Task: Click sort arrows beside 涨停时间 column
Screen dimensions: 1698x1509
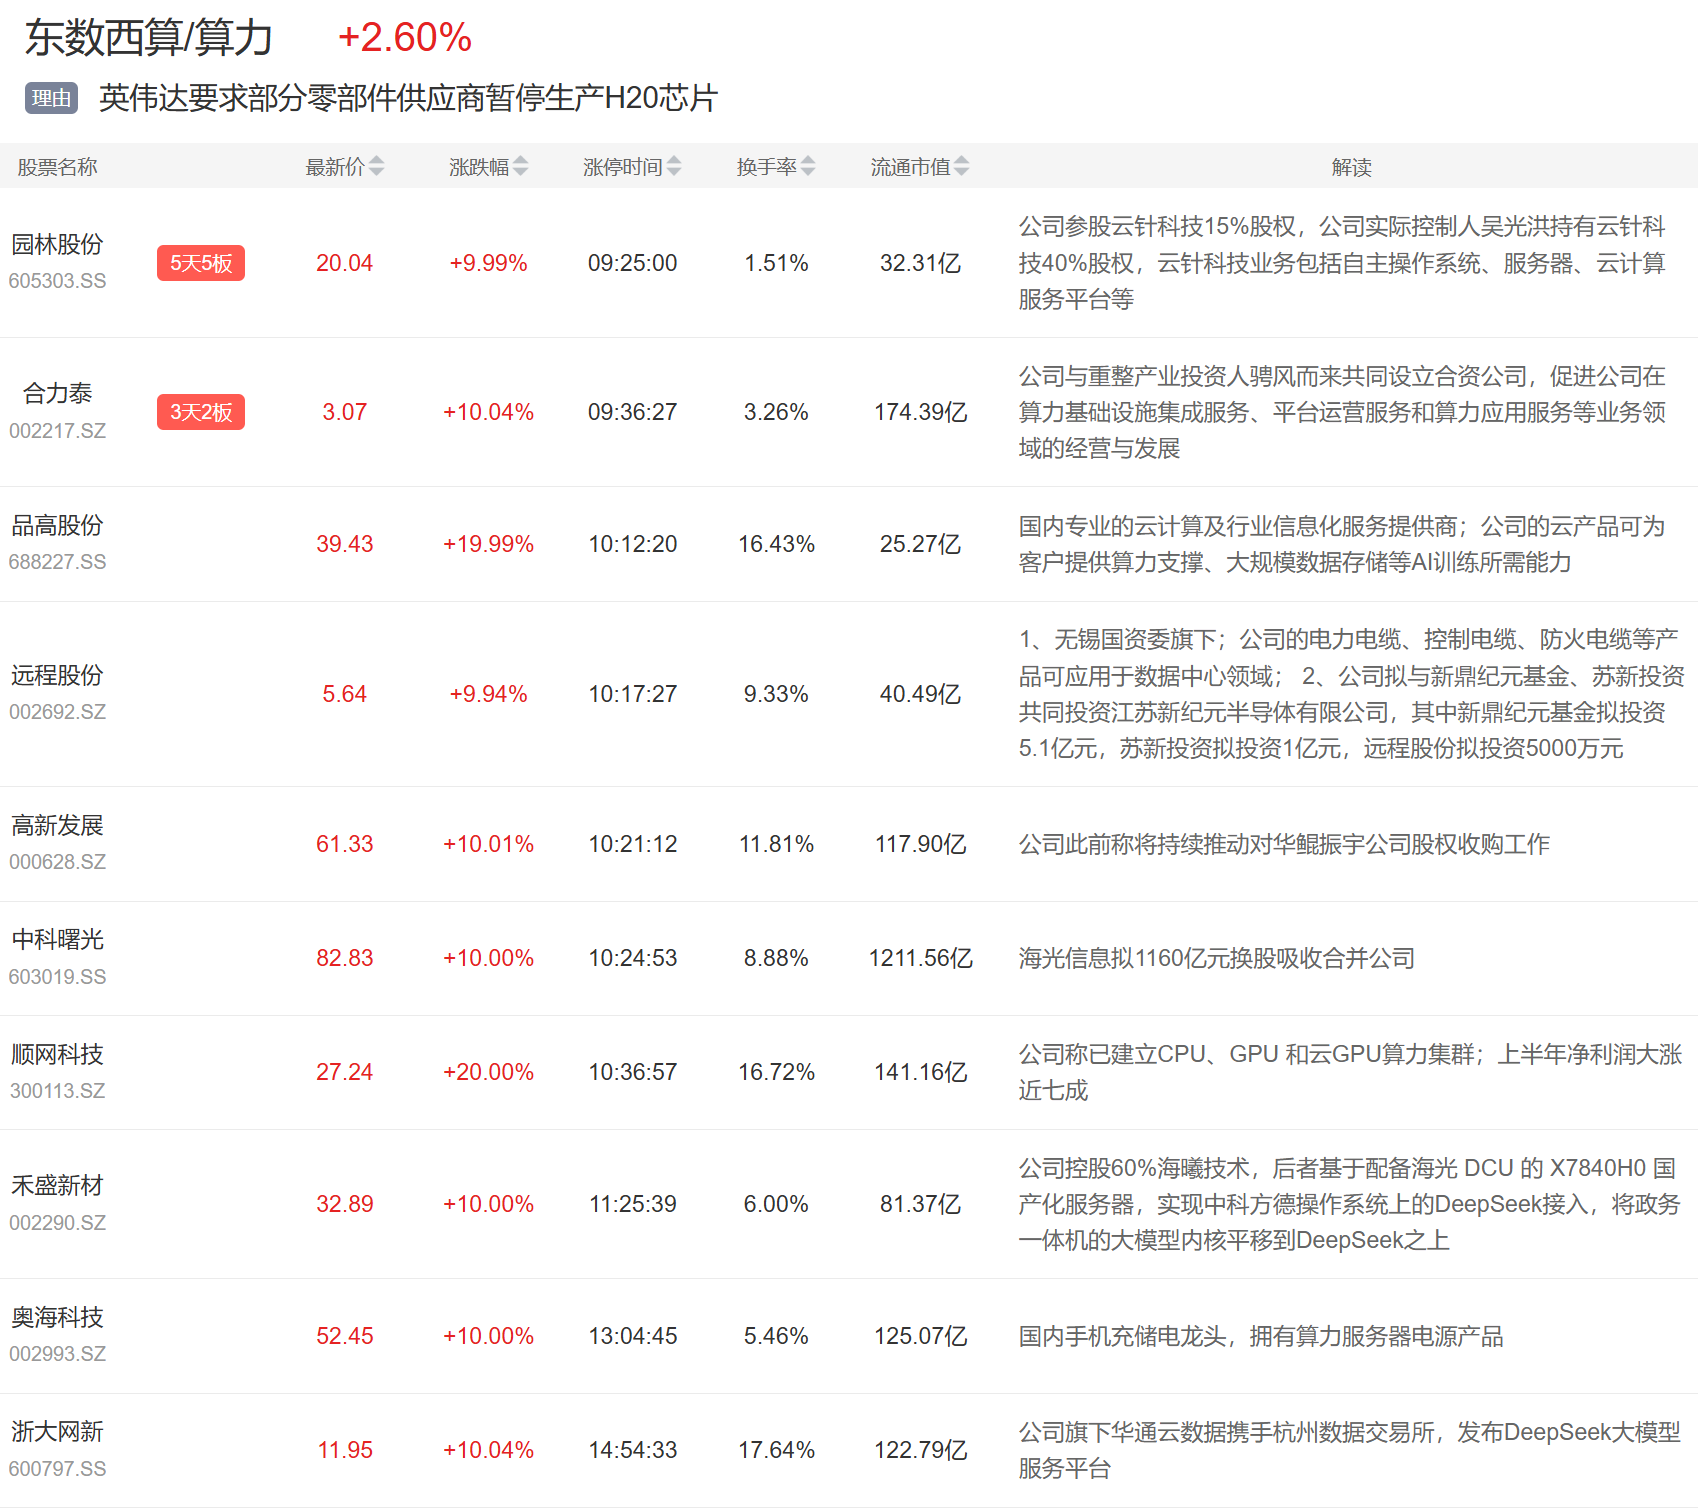Action: (x=674, y=166)
